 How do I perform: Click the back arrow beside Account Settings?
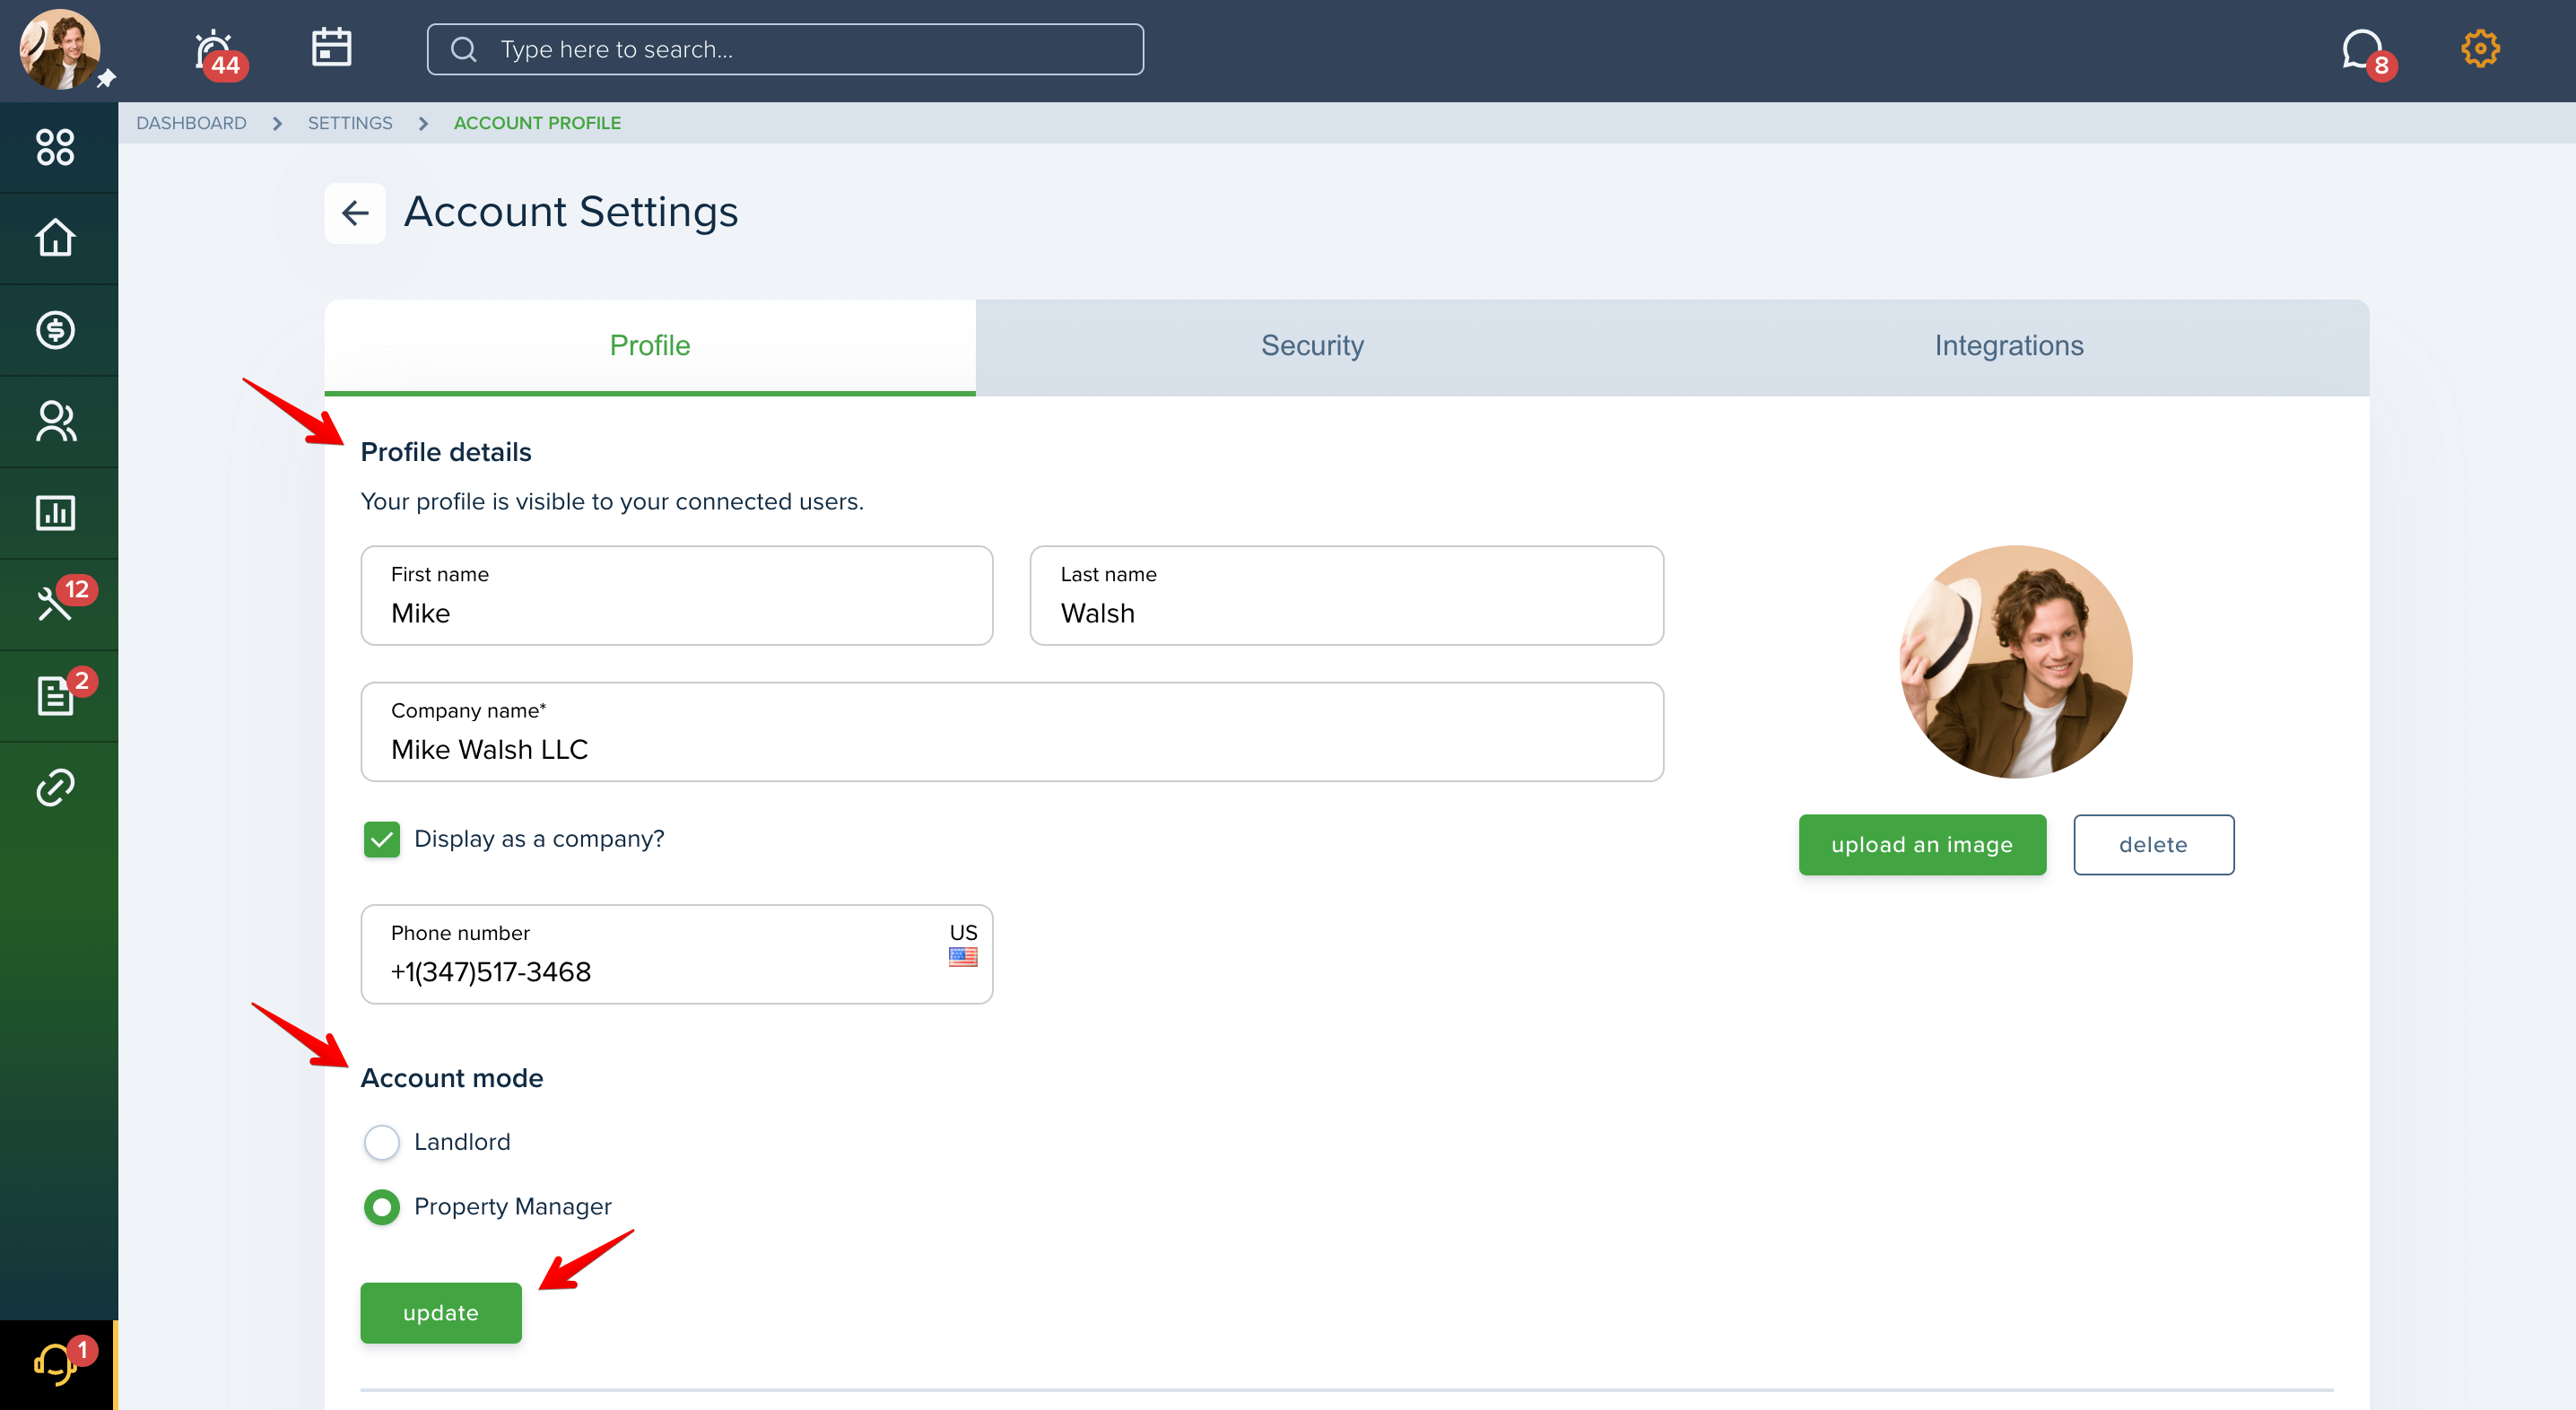355,213
